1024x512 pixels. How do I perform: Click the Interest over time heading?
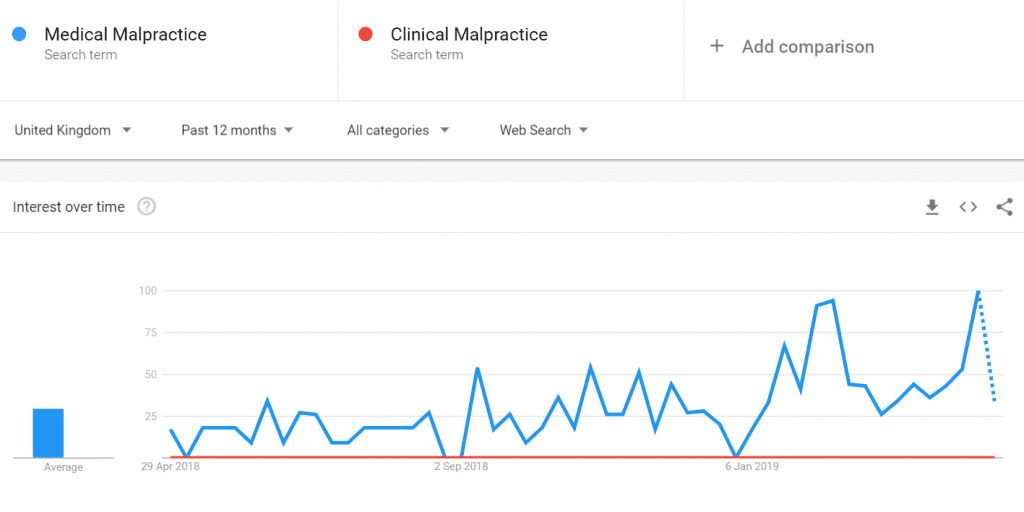(69, 207)
